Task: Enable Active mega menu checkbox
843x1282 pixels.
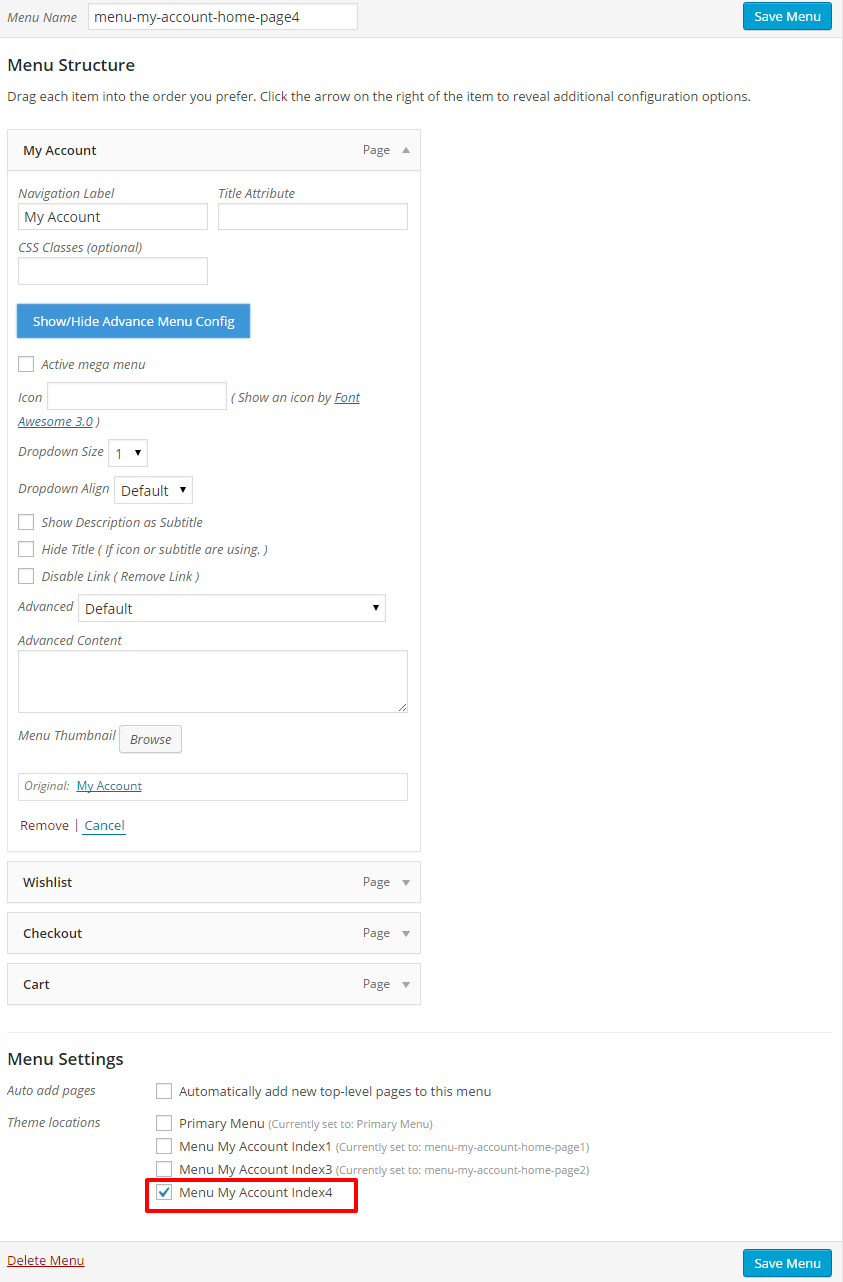Action: coord(26,364)
